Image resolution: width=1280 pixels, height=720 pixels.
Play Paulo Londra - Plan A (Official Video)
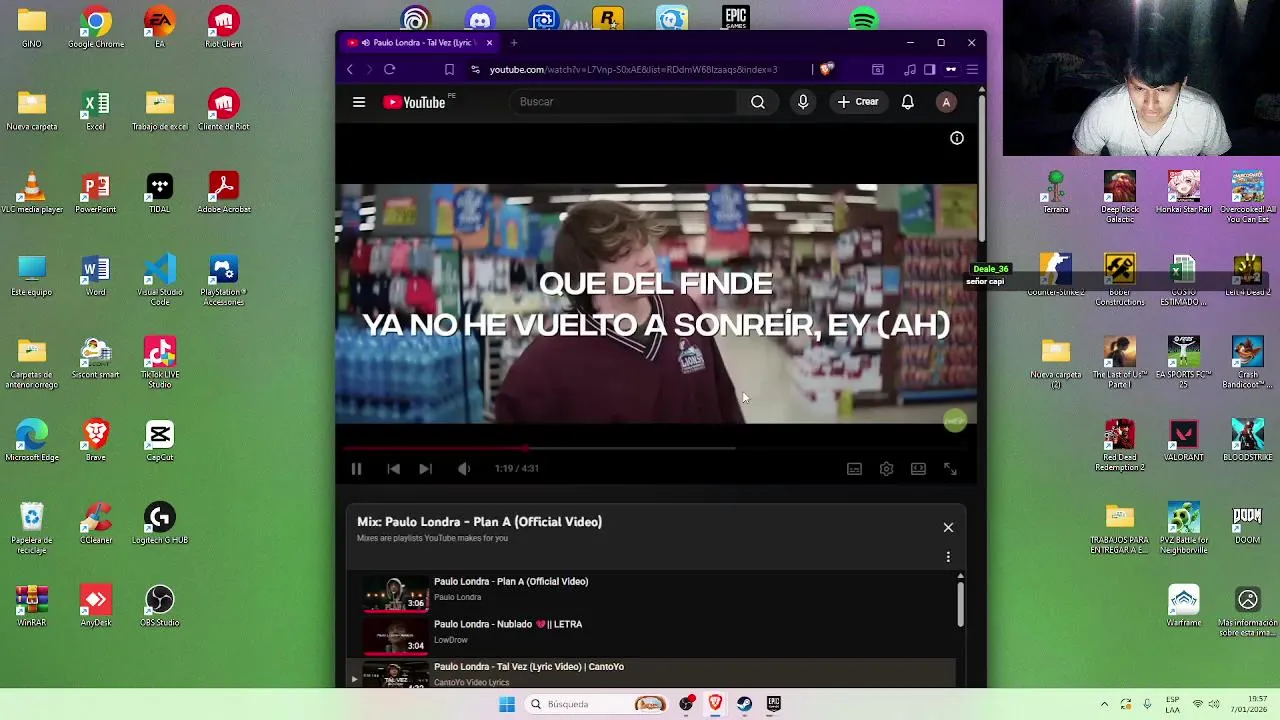[x=511, y=581]
